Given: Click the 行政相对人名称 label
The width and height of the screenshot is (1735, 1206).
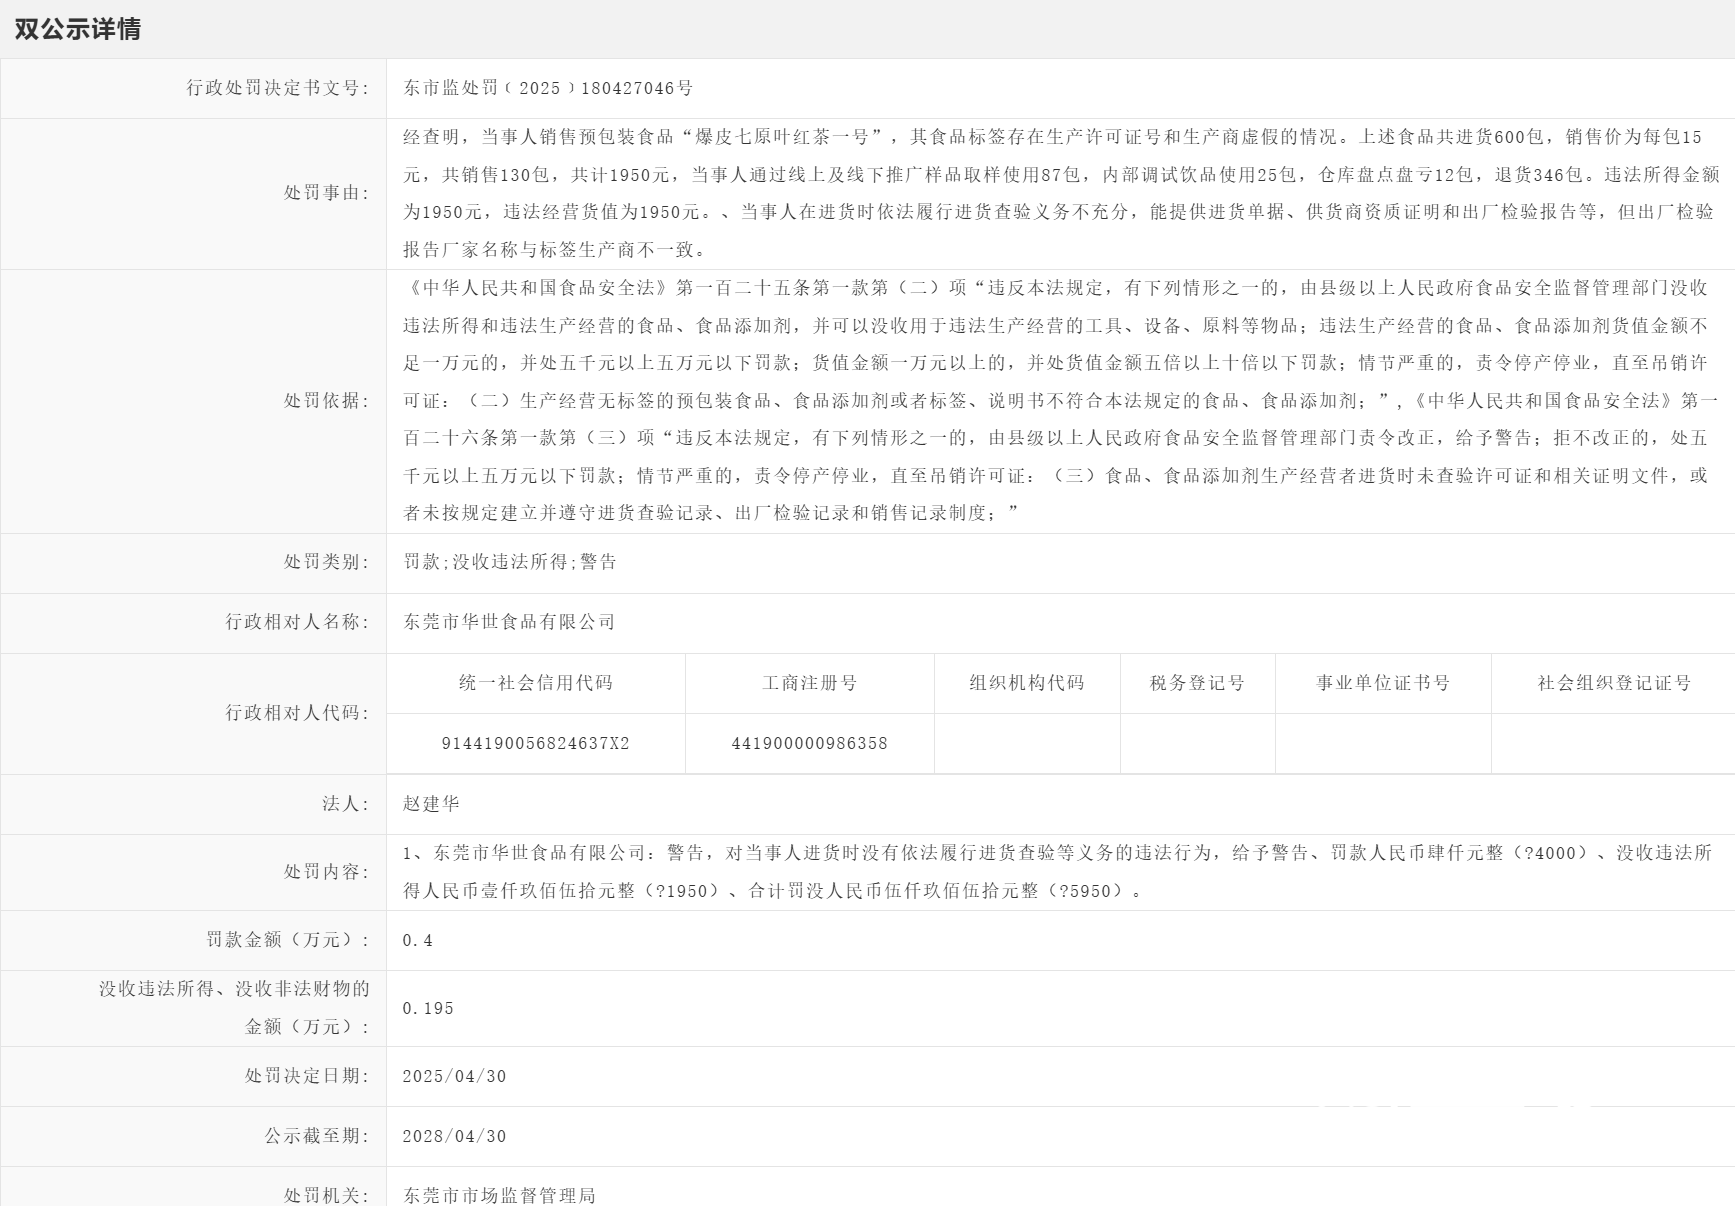Looking at the screenshot, I should [x=297, y=622].
